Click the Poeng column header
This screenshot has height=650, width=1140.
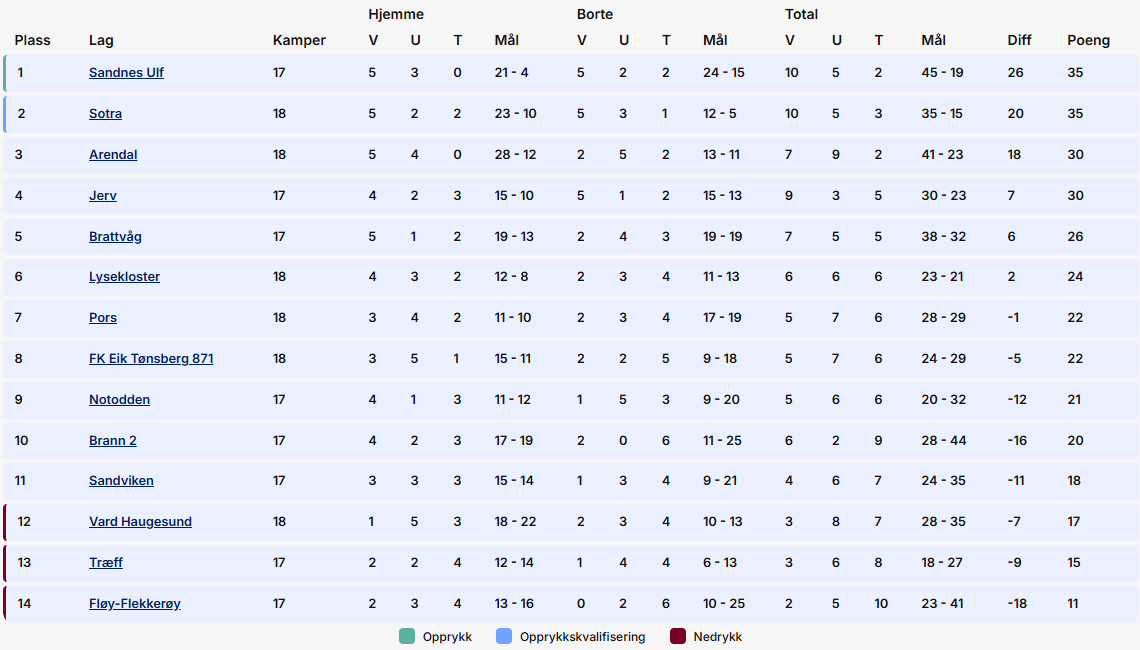1088,41
